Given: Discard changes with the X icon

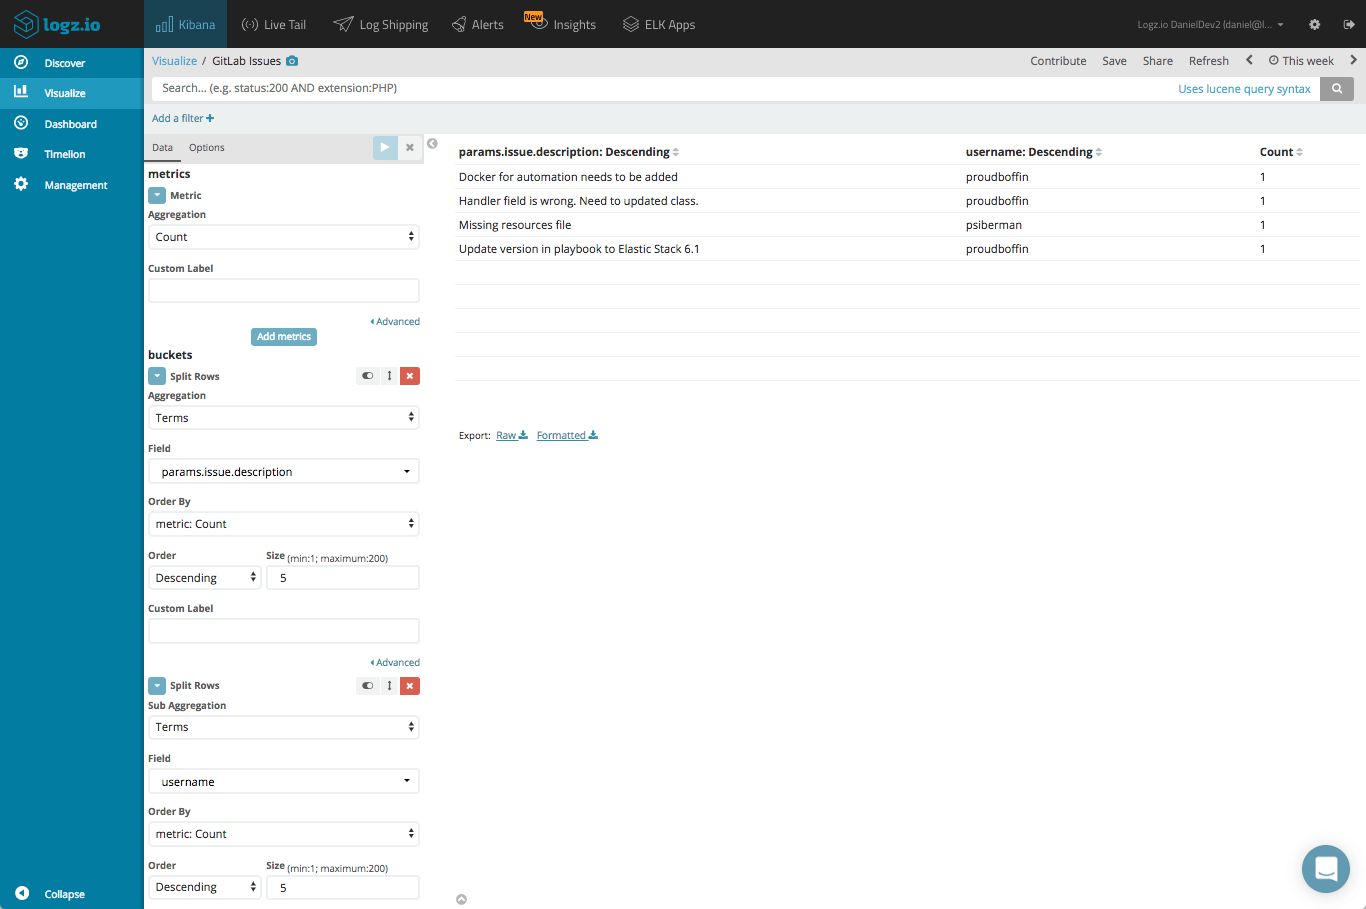Looking at the screenshot, I should pos(410,148).
